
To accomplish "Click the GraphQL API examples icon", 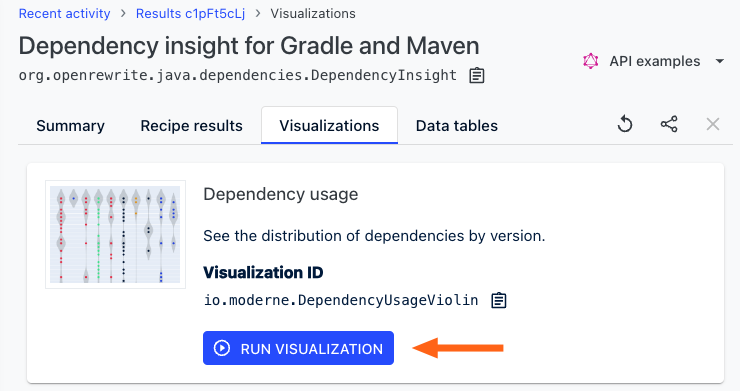I will click(x=590, y=61).
